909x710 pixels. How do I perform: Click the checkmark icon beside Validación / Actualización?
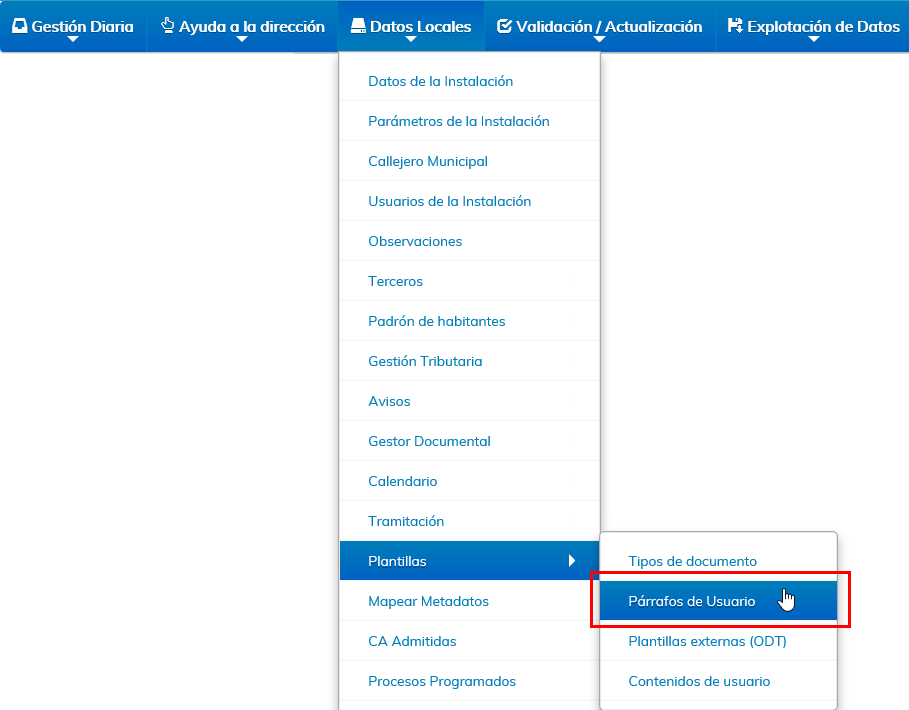click(504, 27)
